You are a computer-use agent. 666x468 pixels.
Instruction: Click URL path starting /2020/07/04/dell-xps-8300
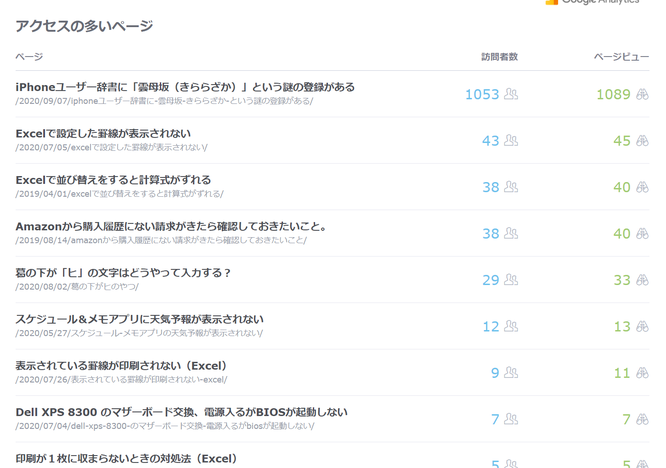[x=165, y=426]
